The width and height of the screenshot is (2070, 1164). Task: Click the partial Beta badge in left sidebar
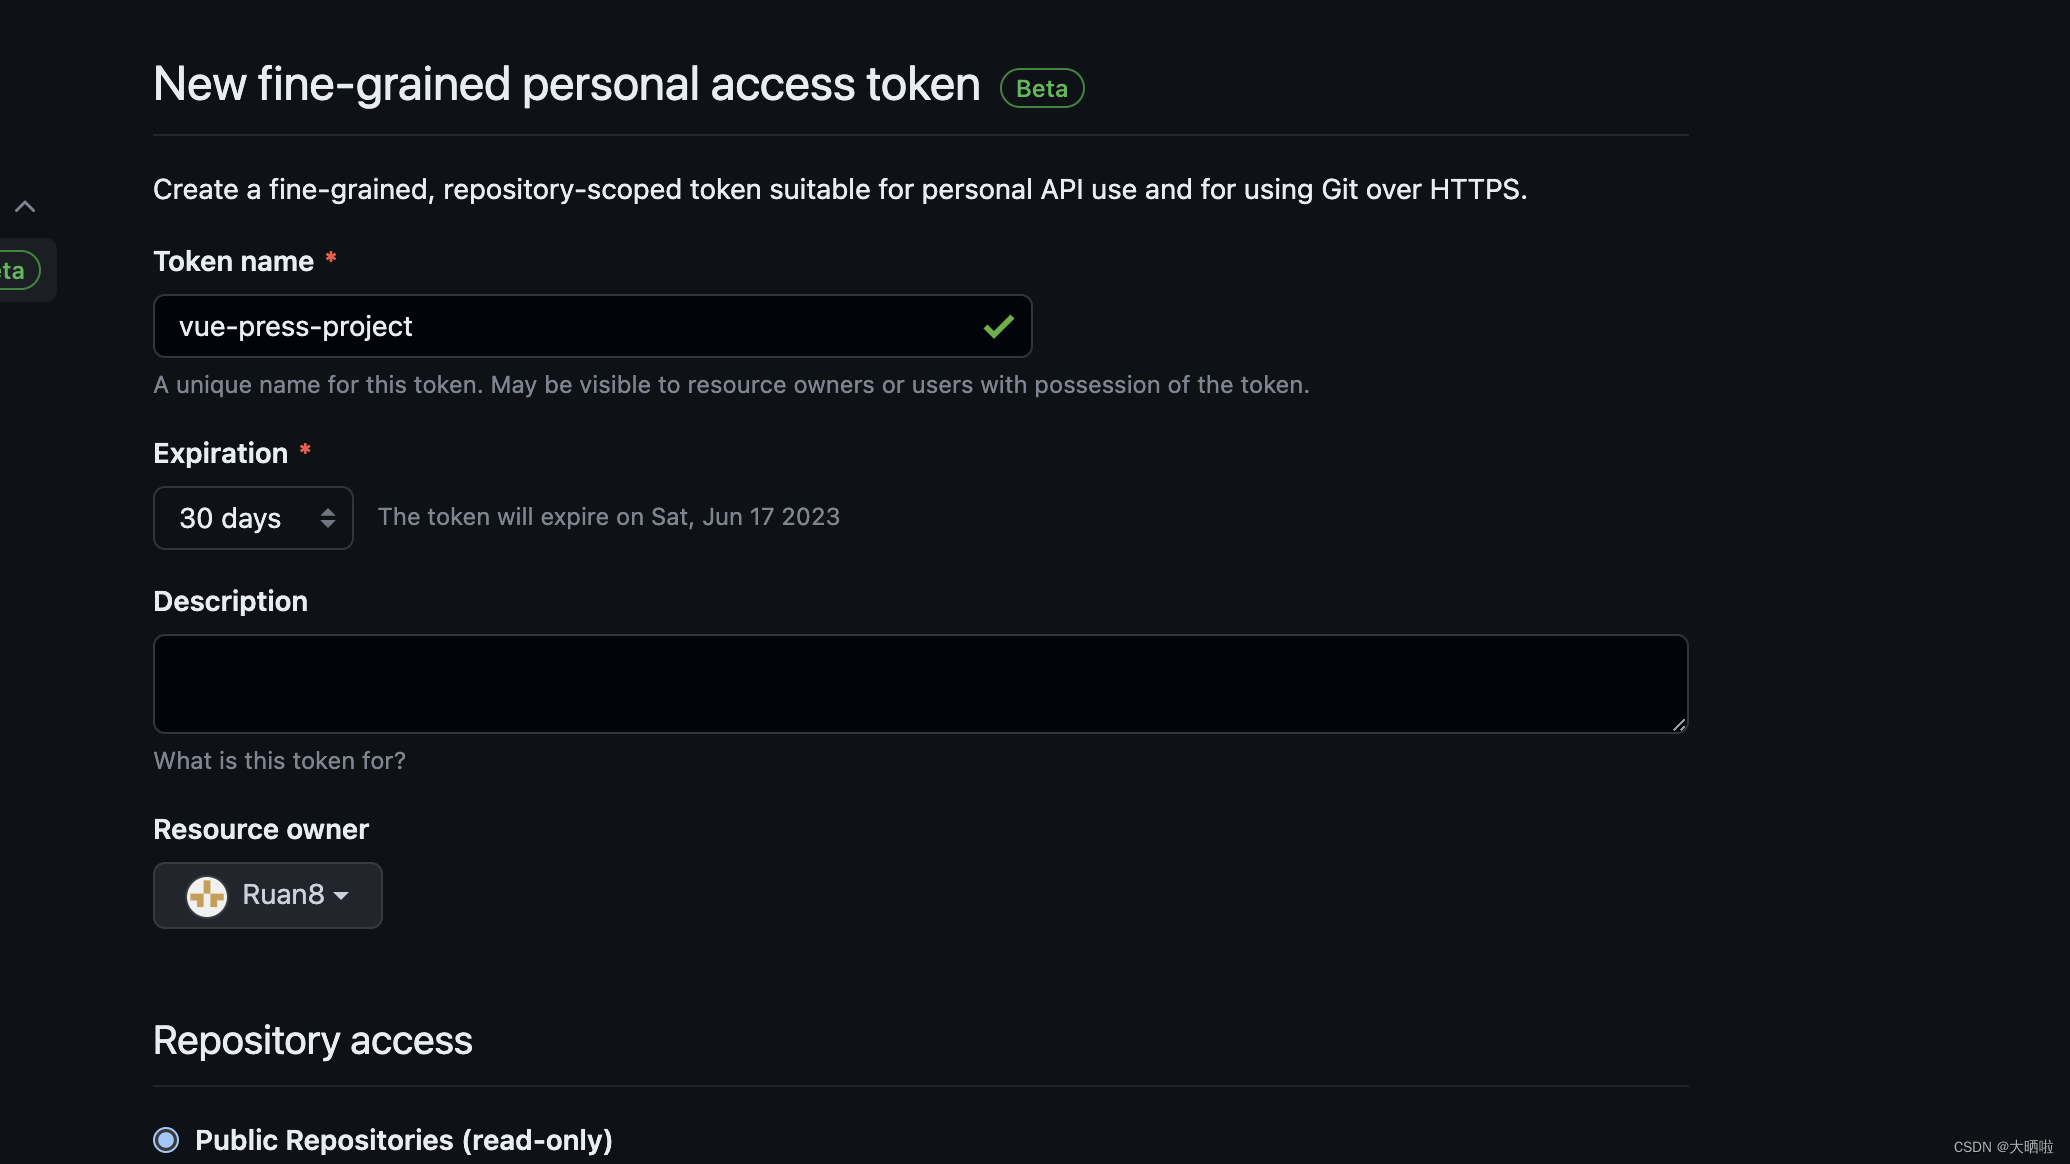[18, 270]
